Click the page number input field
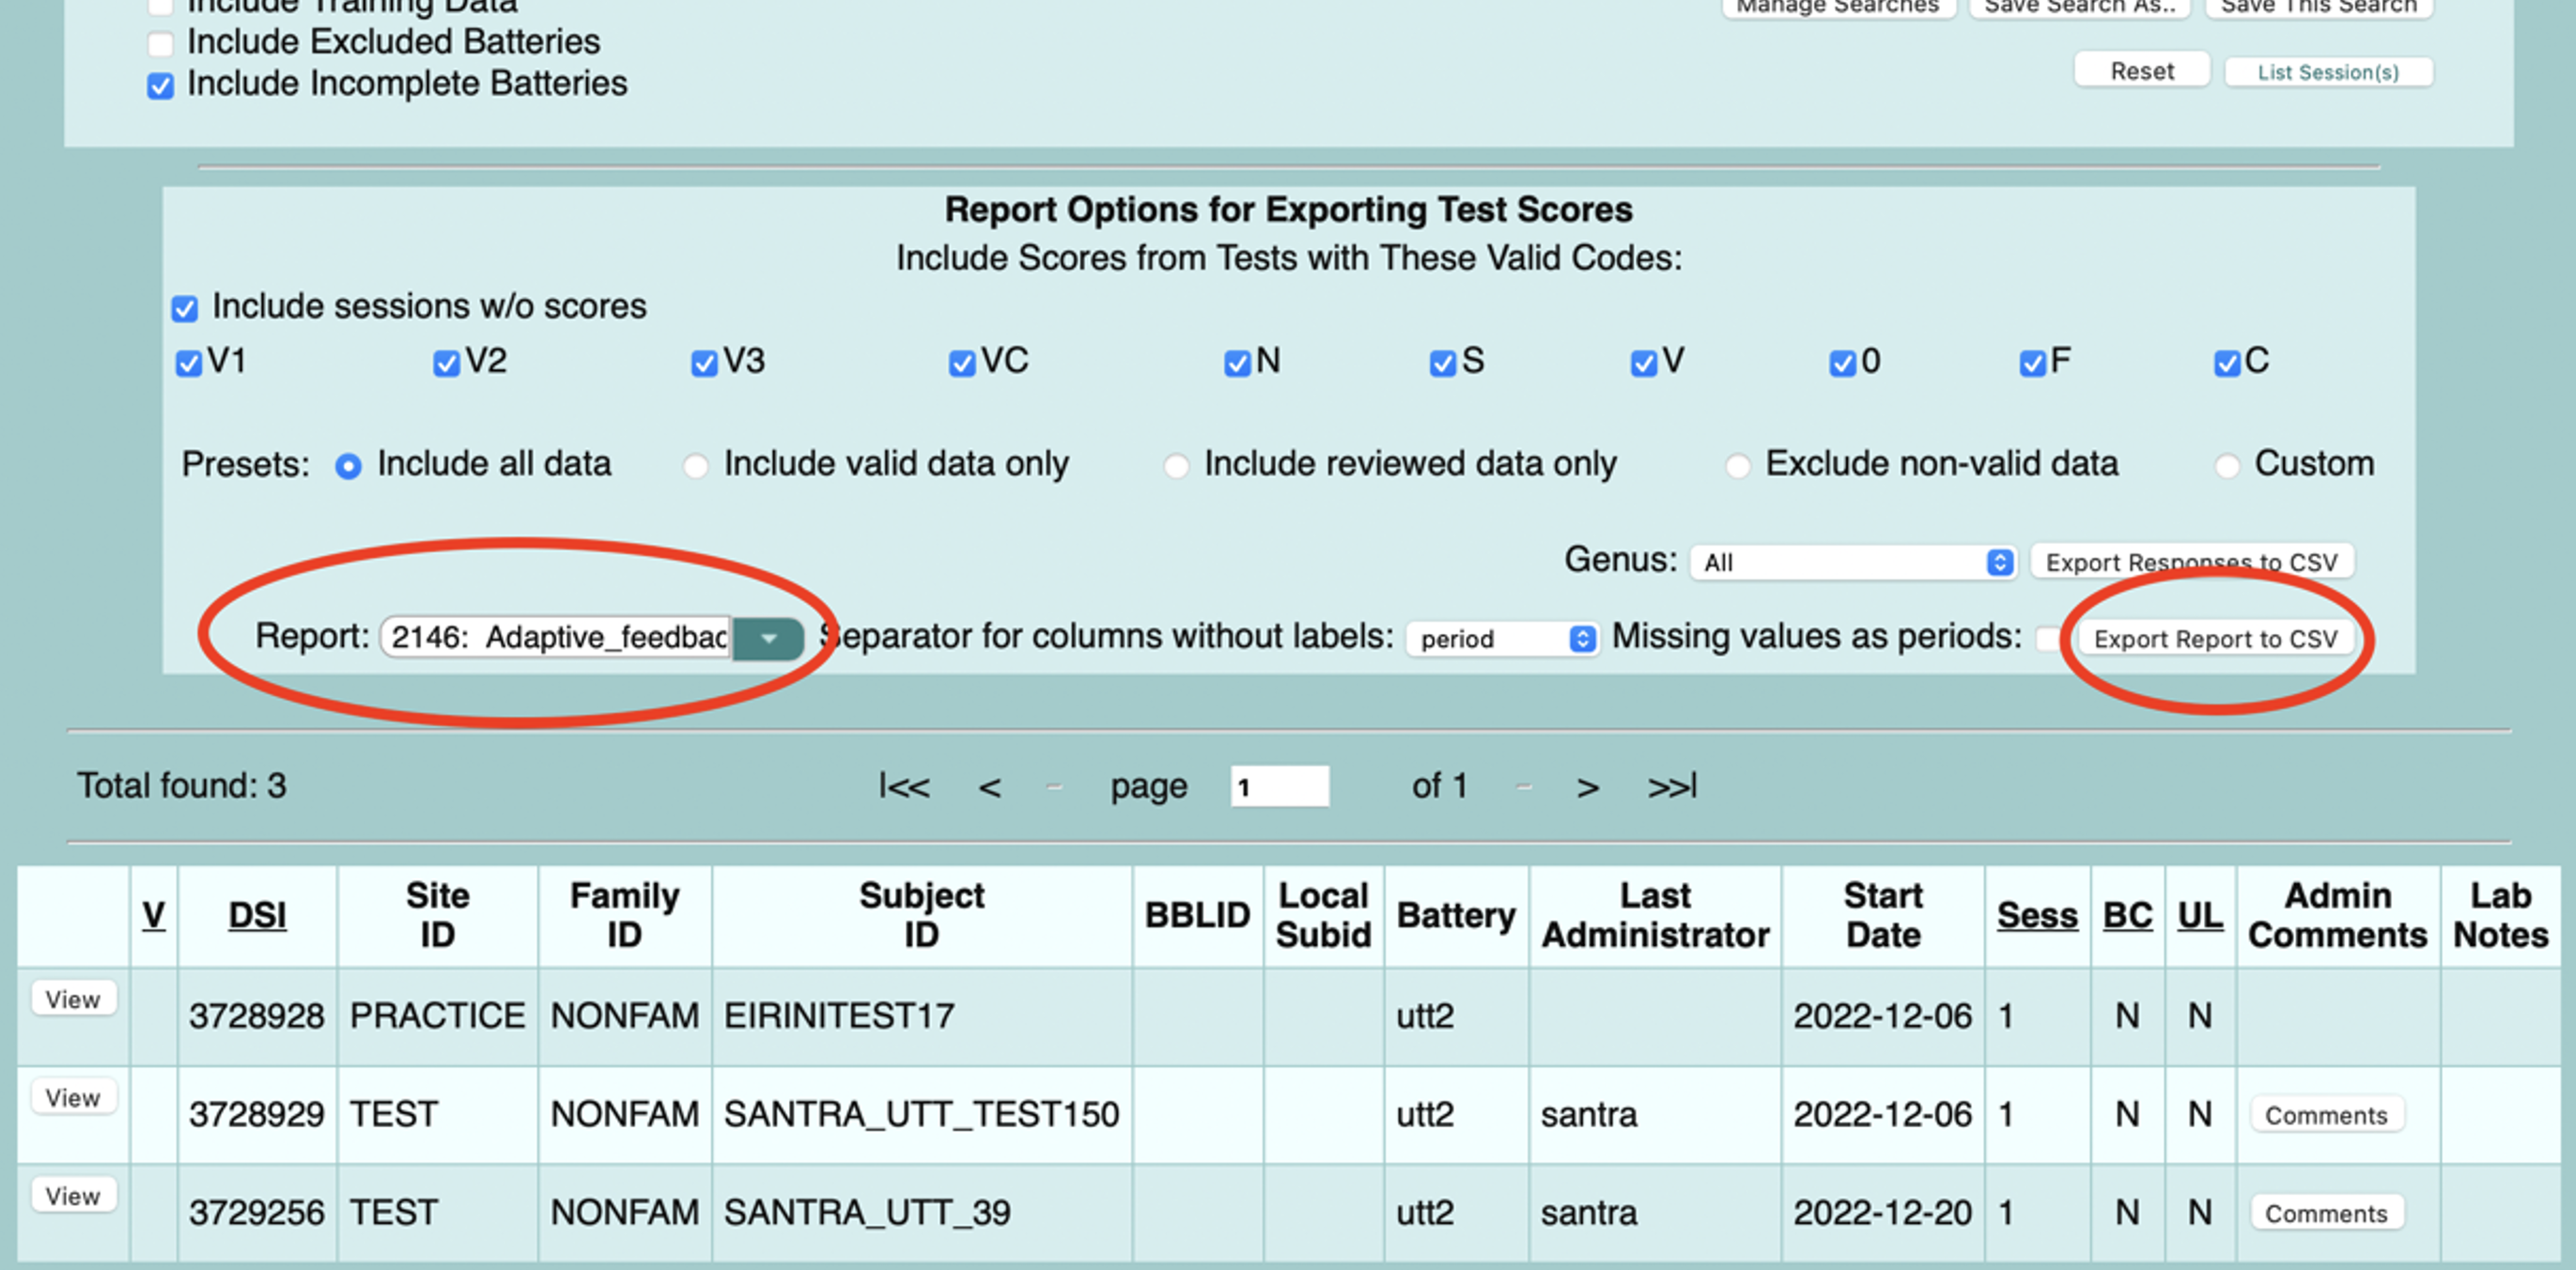The height and width of the screenshot is (1270, 2576). [1279, 787]
